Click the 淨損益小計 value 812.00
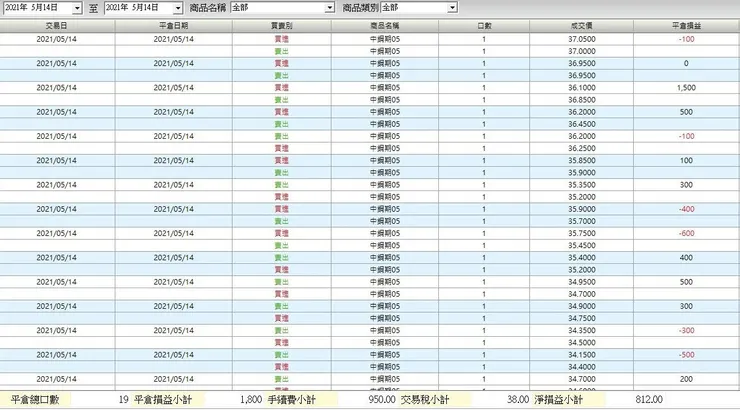 point(649,400)
